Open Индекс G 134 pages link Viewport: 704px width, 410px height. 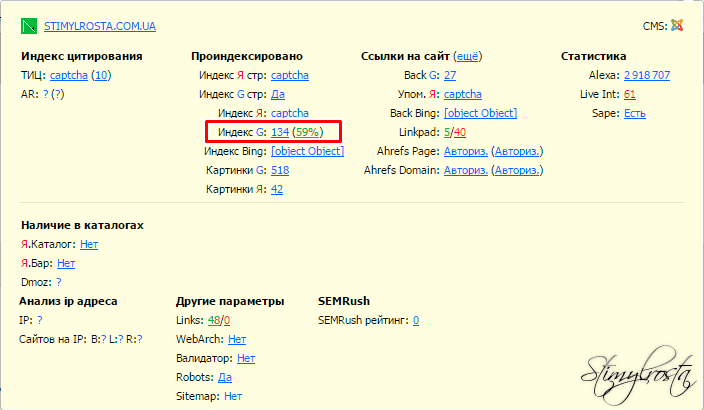(x=280, y=132)
